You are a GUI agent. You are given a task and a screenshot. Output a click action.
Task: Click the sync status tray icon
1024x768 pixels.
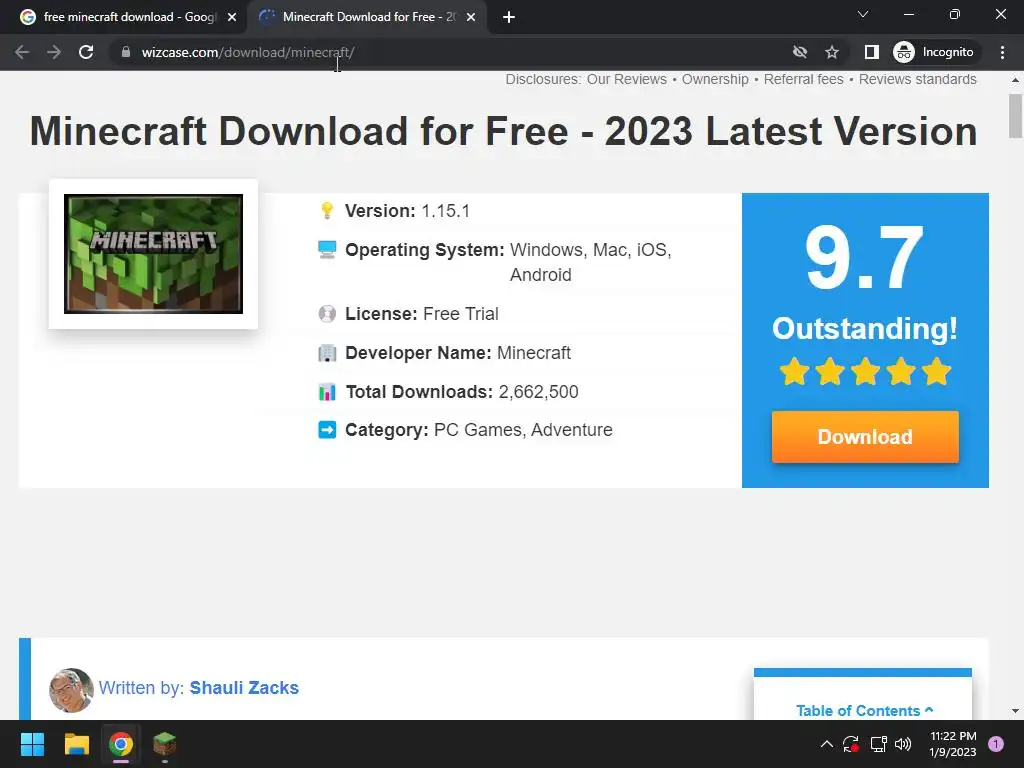[850, 744]
